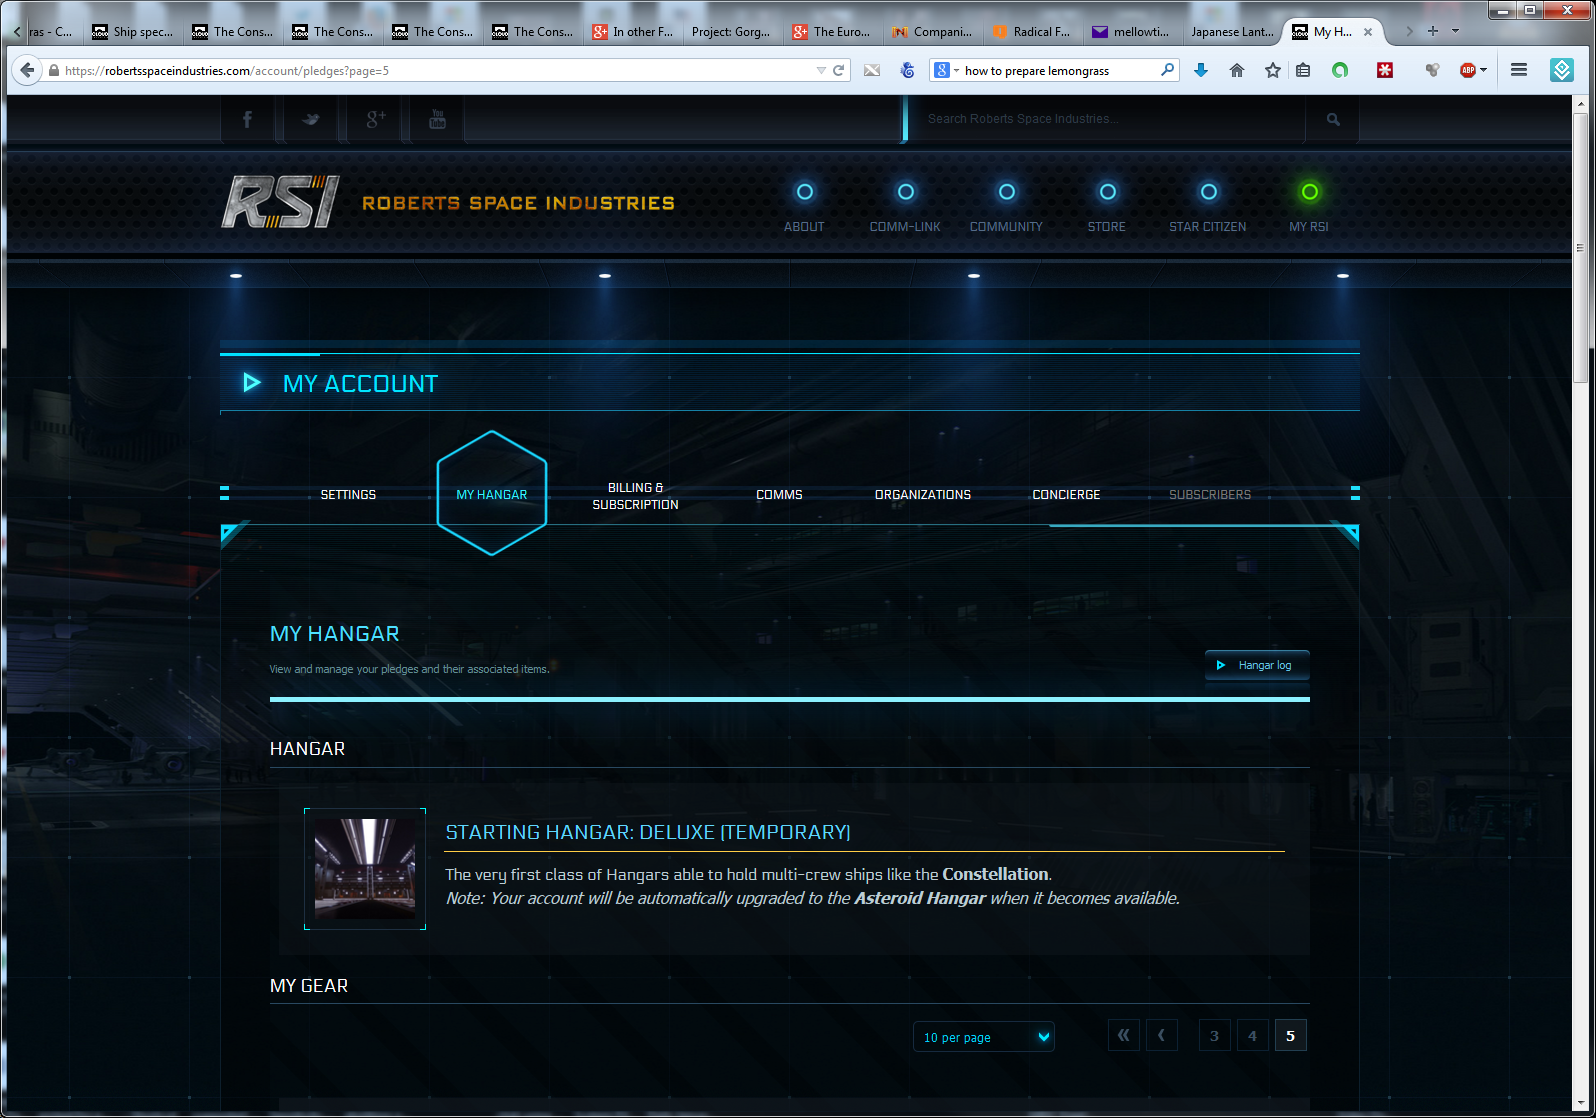Click the Deluxe hangar thumbnail image
1596x1118 pixels.
(x=365, y=869)
